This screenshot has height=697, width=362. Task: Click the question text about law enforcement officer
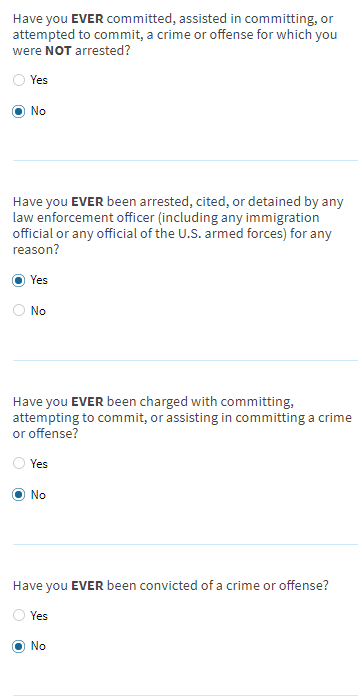pyautogui.click(x=178, y=225)
